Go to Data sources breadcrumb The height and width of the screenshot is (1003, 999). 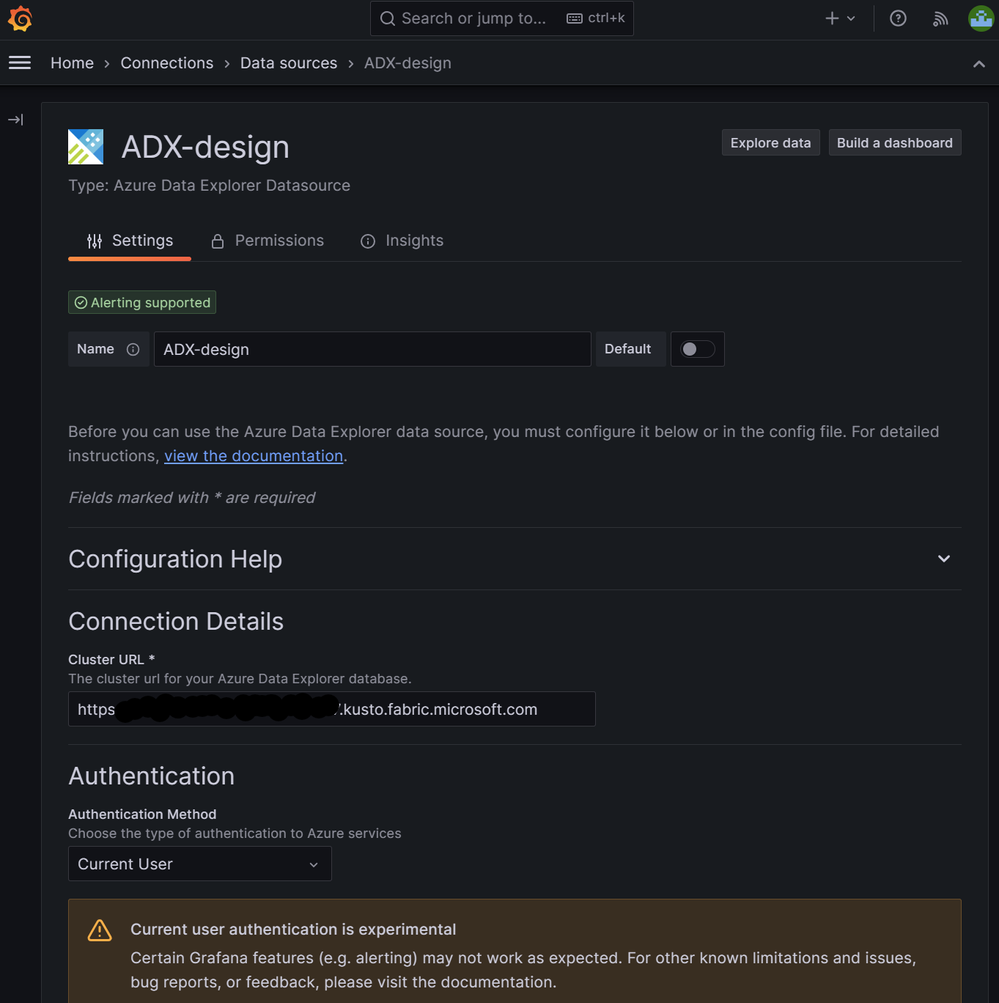(x=288, y=63)
